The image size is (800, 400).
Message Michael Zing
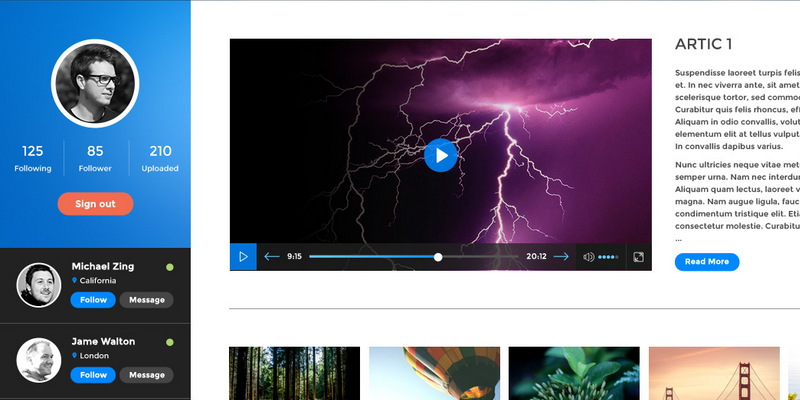146,300
